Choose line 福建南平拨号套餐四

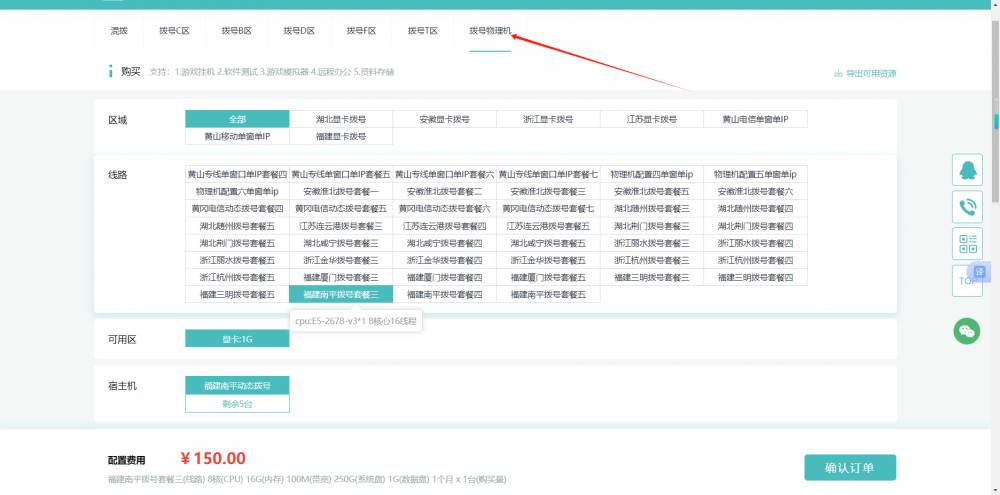[445, 295]
